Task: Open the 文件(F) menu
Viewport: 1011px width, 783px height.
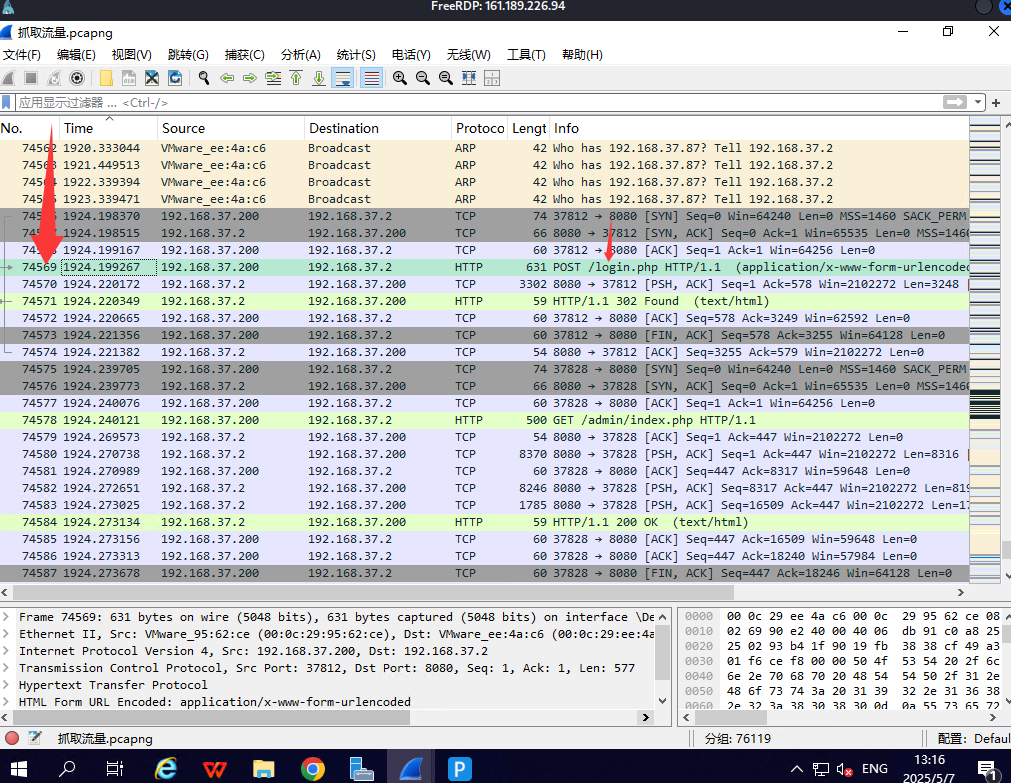Action: pyautogui.click(x=22, y=55)
